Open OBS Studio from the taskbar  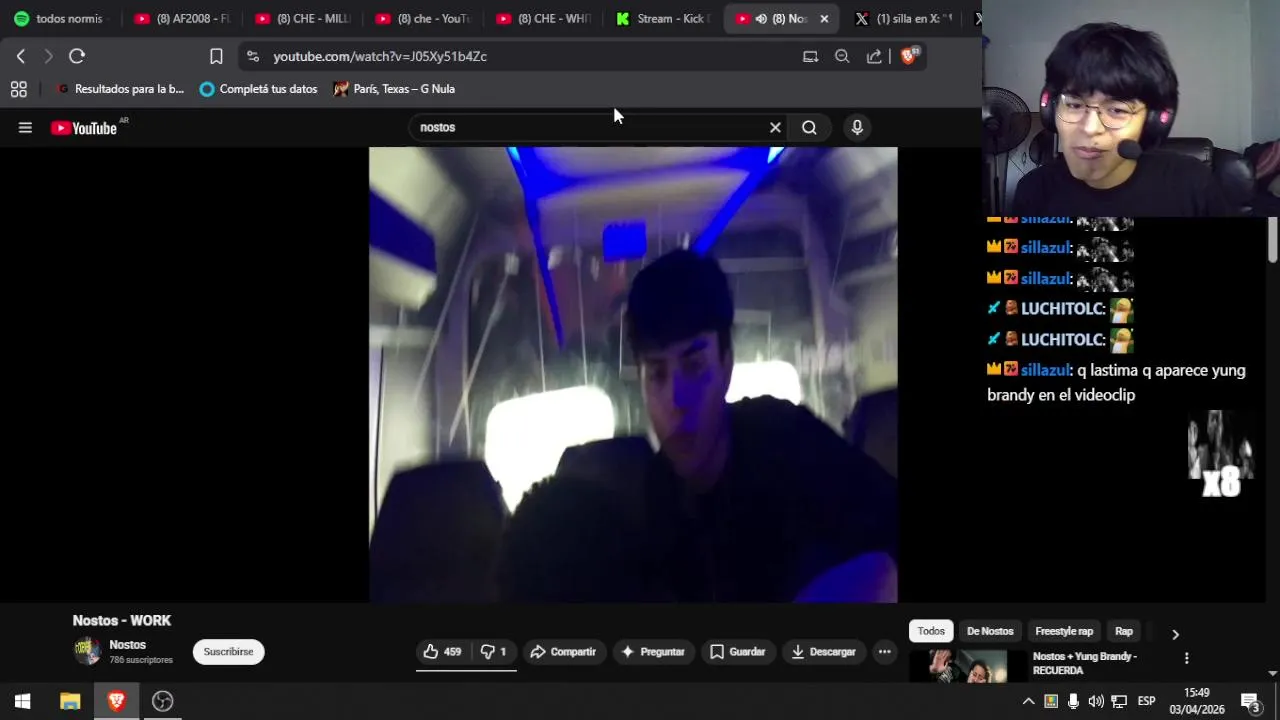[x=162, y=701]
